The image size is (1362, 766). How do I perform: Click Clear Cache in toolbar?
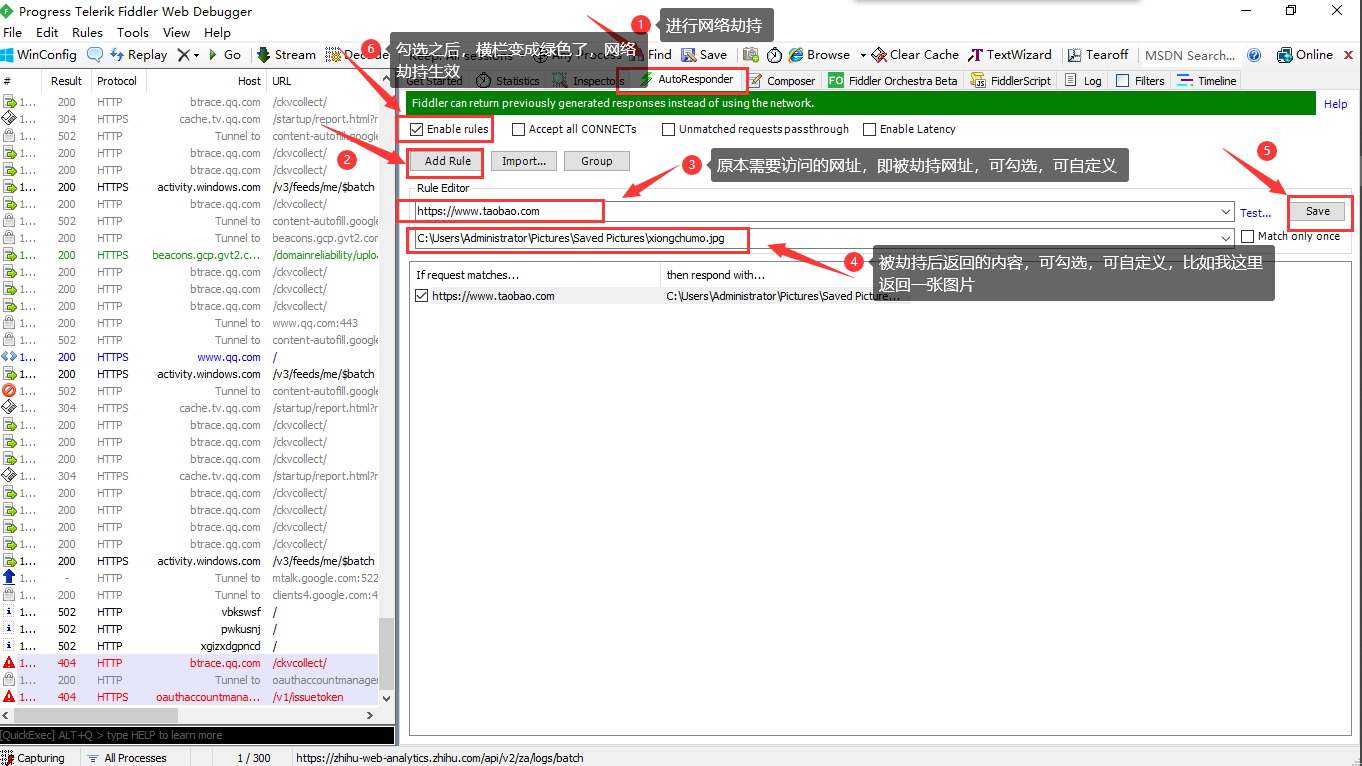point(915,55)
